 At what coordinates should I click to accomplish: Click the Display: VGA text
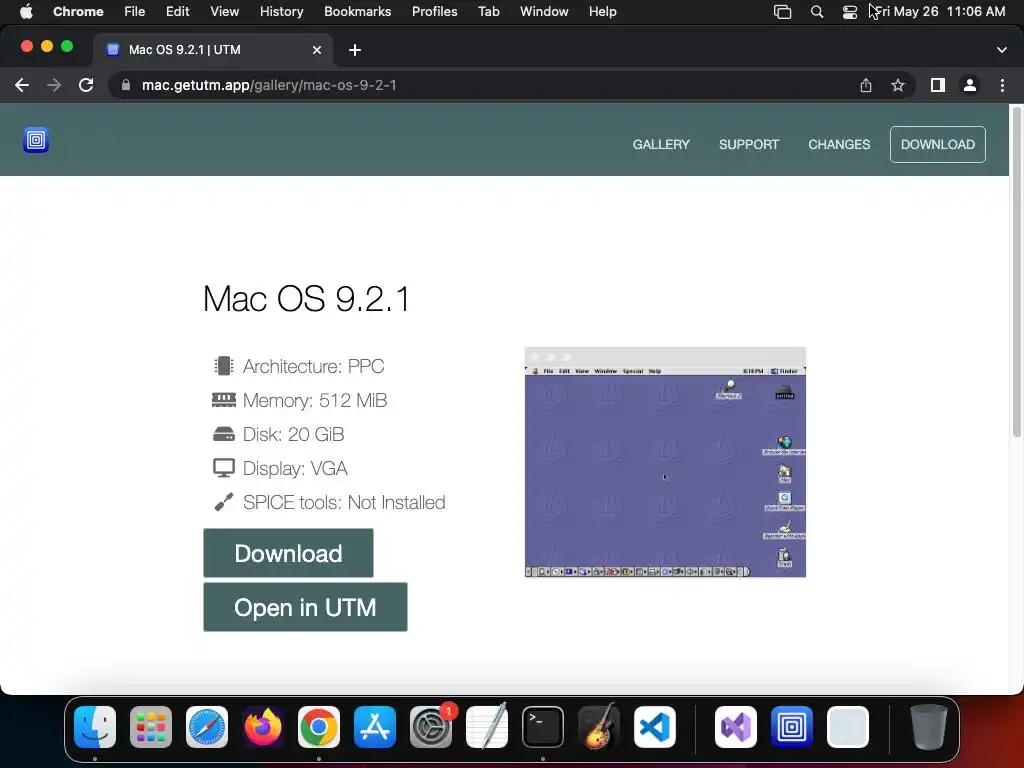295,468
